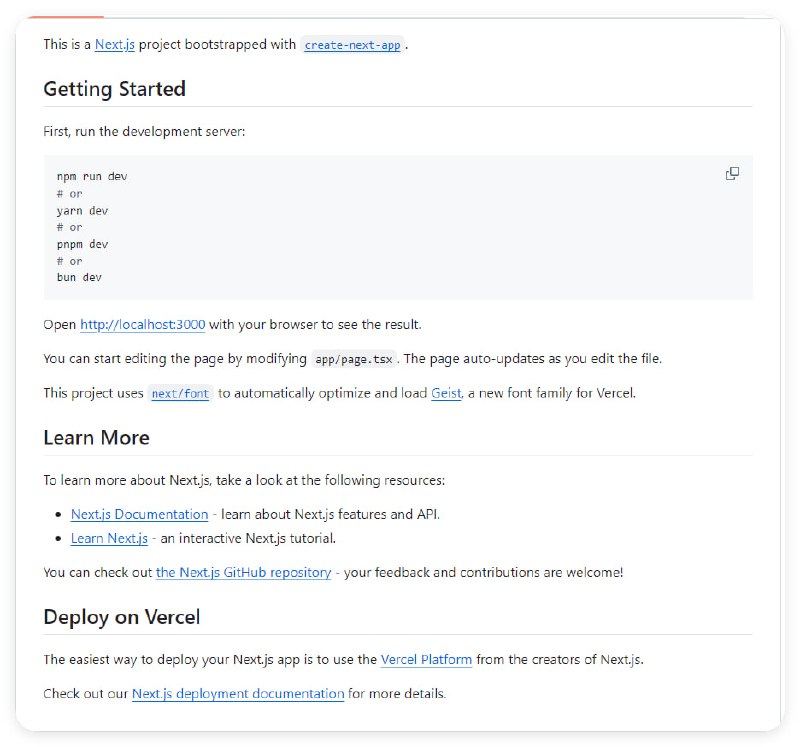This screenshot has width=800, height=747.
Task: Click the app/page.tsx inline code
Action: click(x=354, y=359)
